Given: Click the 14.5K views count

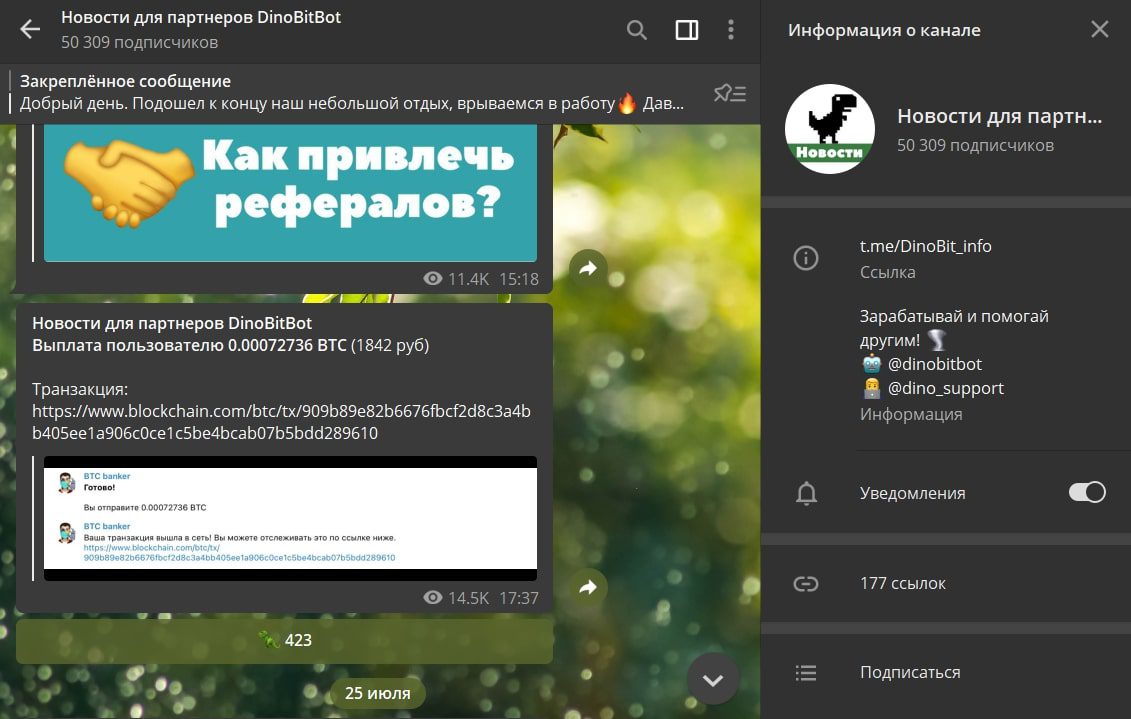Looking at the screenshot, I should pos(468,598).
